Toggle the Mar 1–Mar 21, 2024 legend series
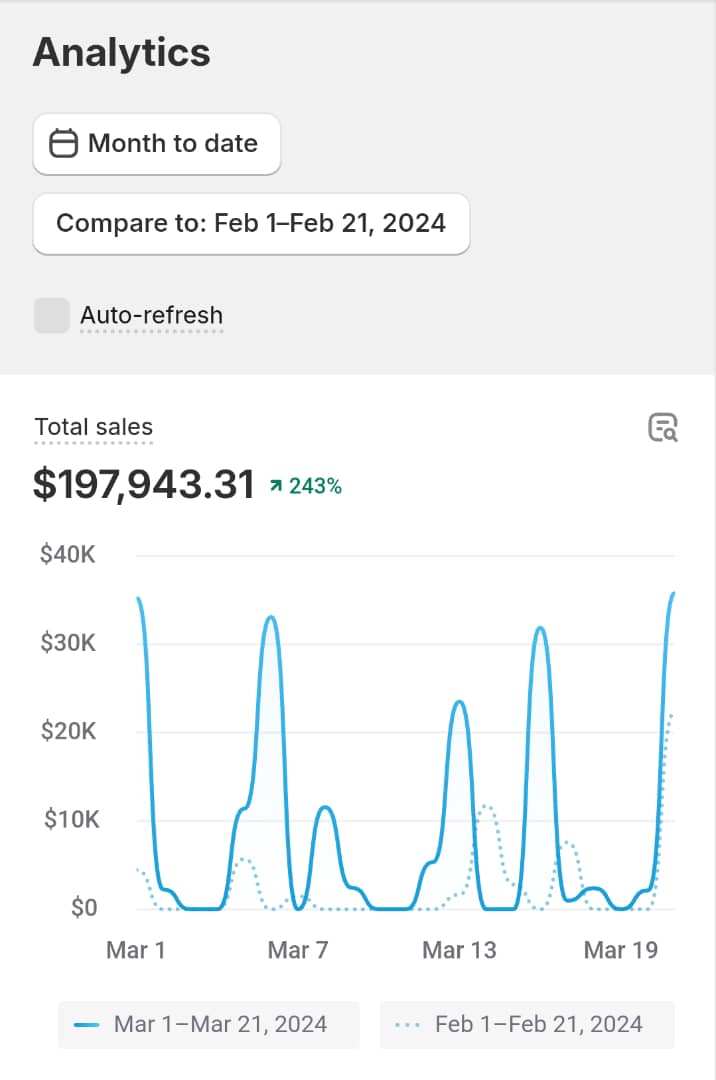 tap(208, 1024)
